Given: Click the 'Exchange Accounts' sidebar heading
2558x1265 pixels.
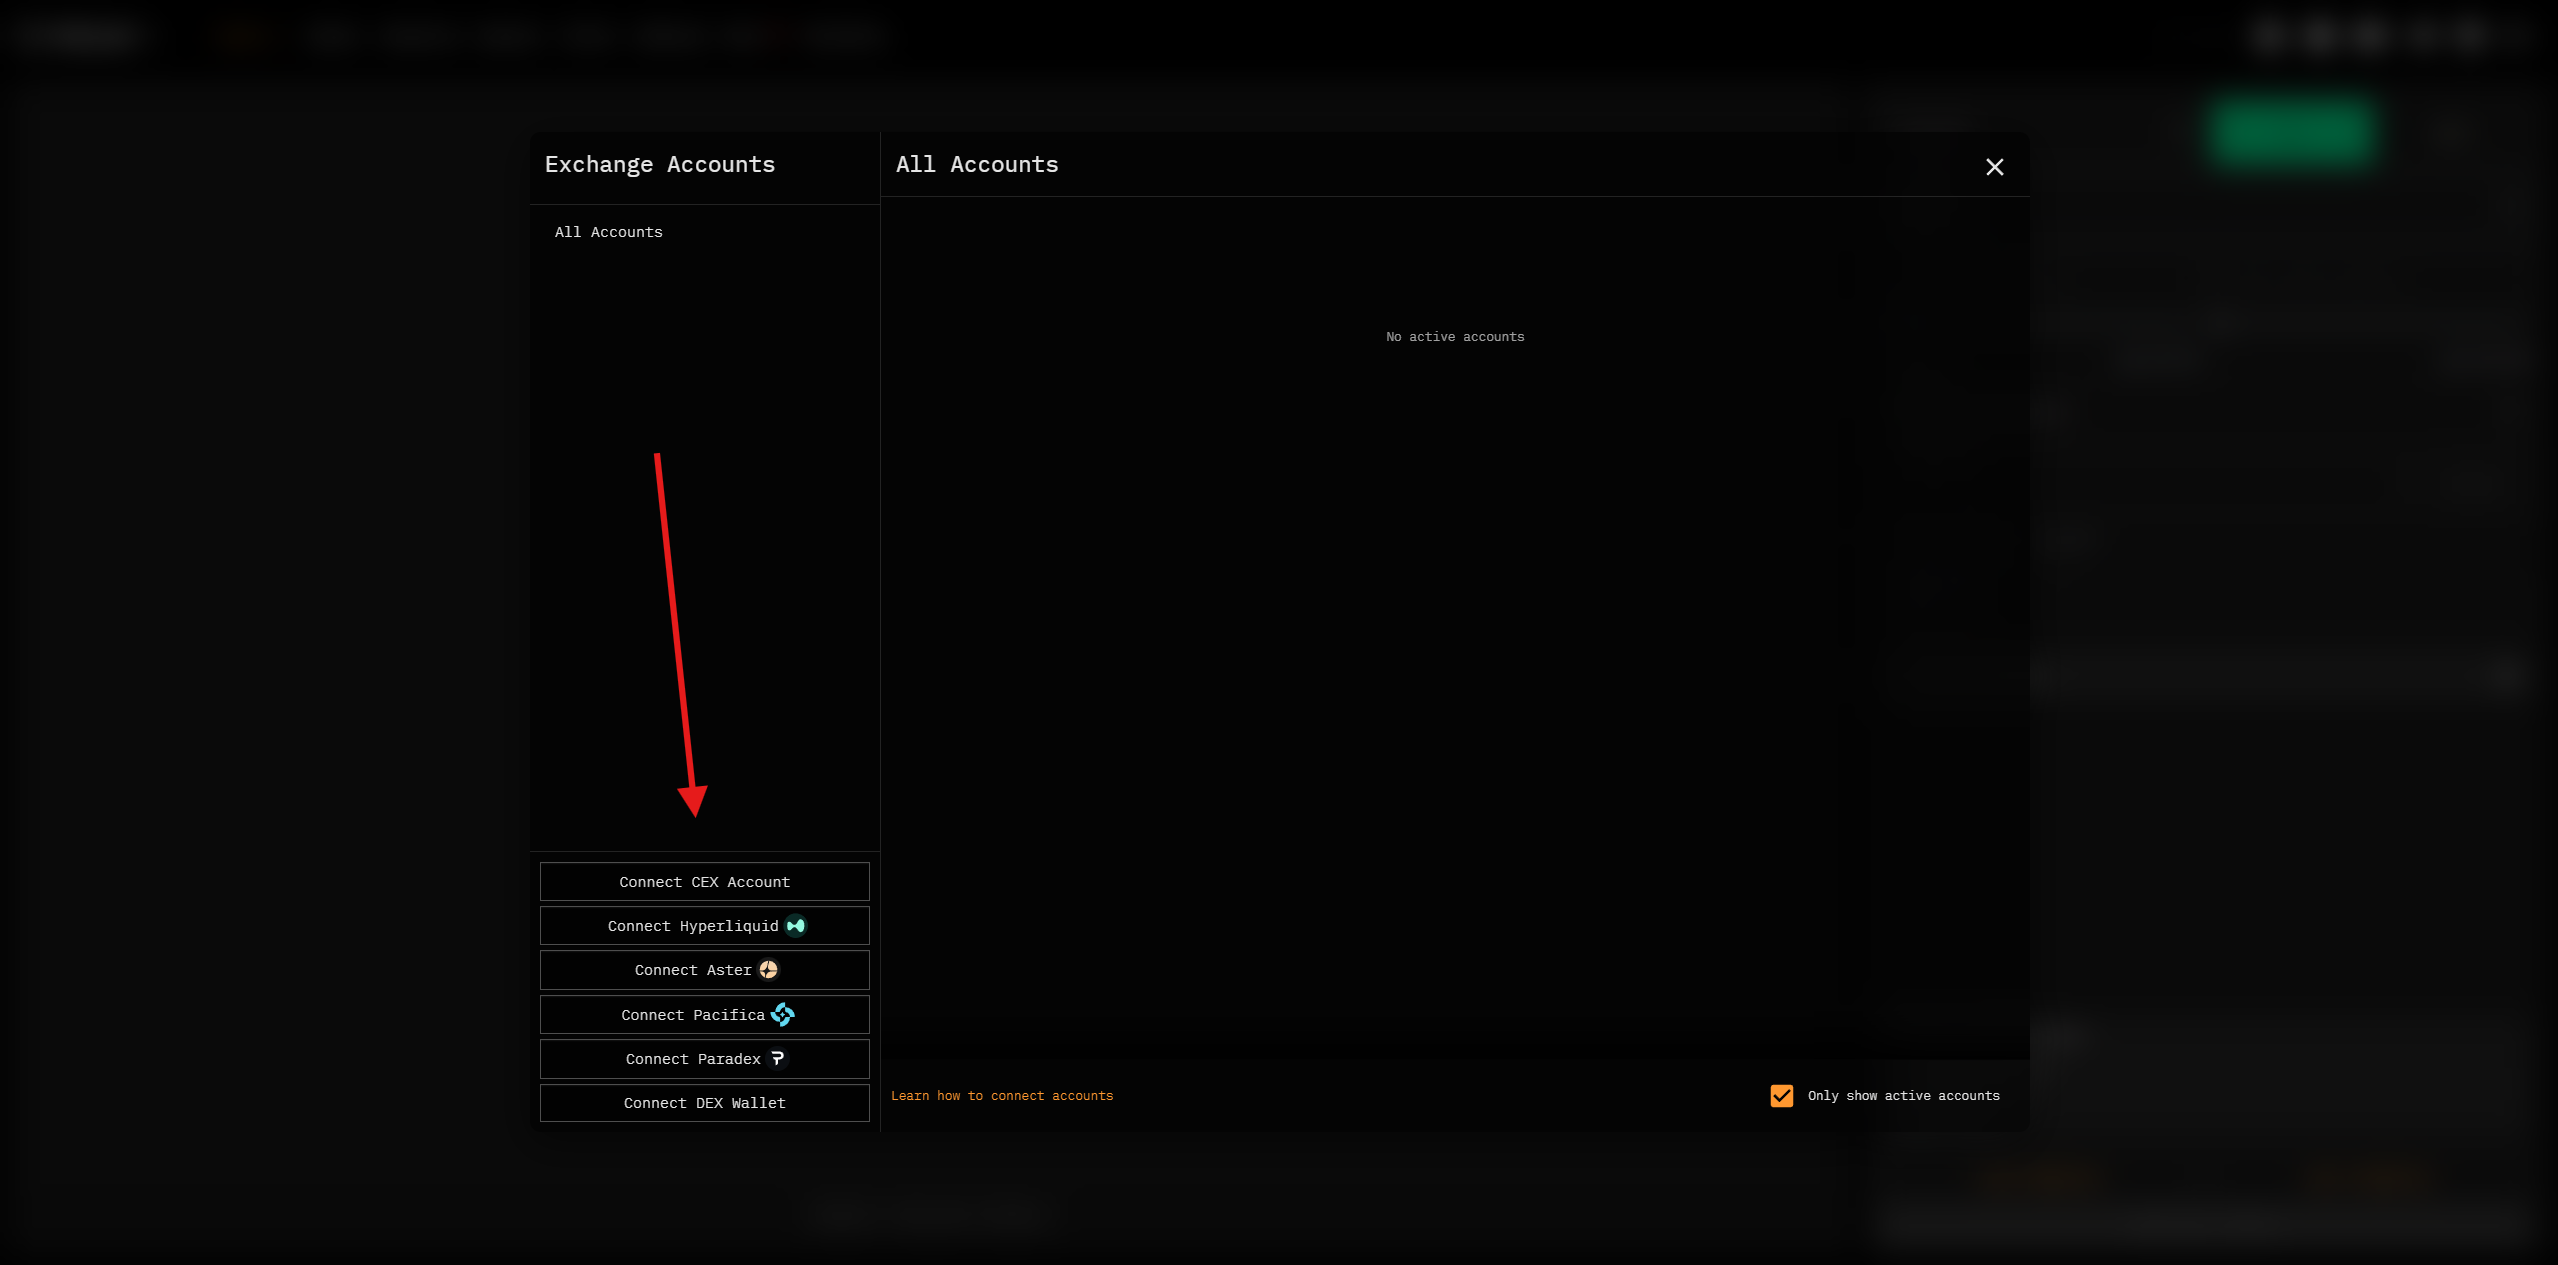Looking at the screenshot, I should (x=659, y=165).
